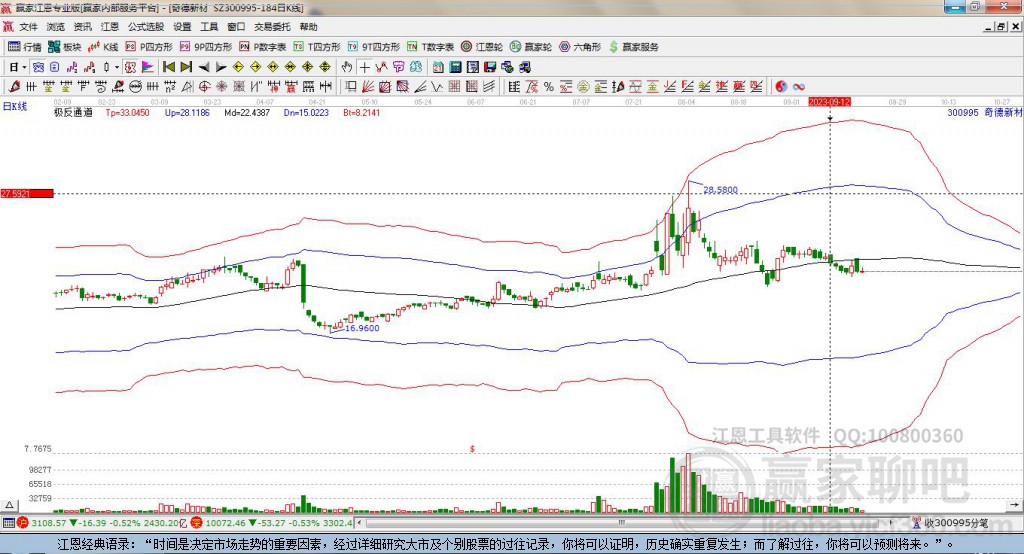Click the blue infinity symbol icon
The width and height of the screenshot is (1024, 554).
click(x=799, y=86)
